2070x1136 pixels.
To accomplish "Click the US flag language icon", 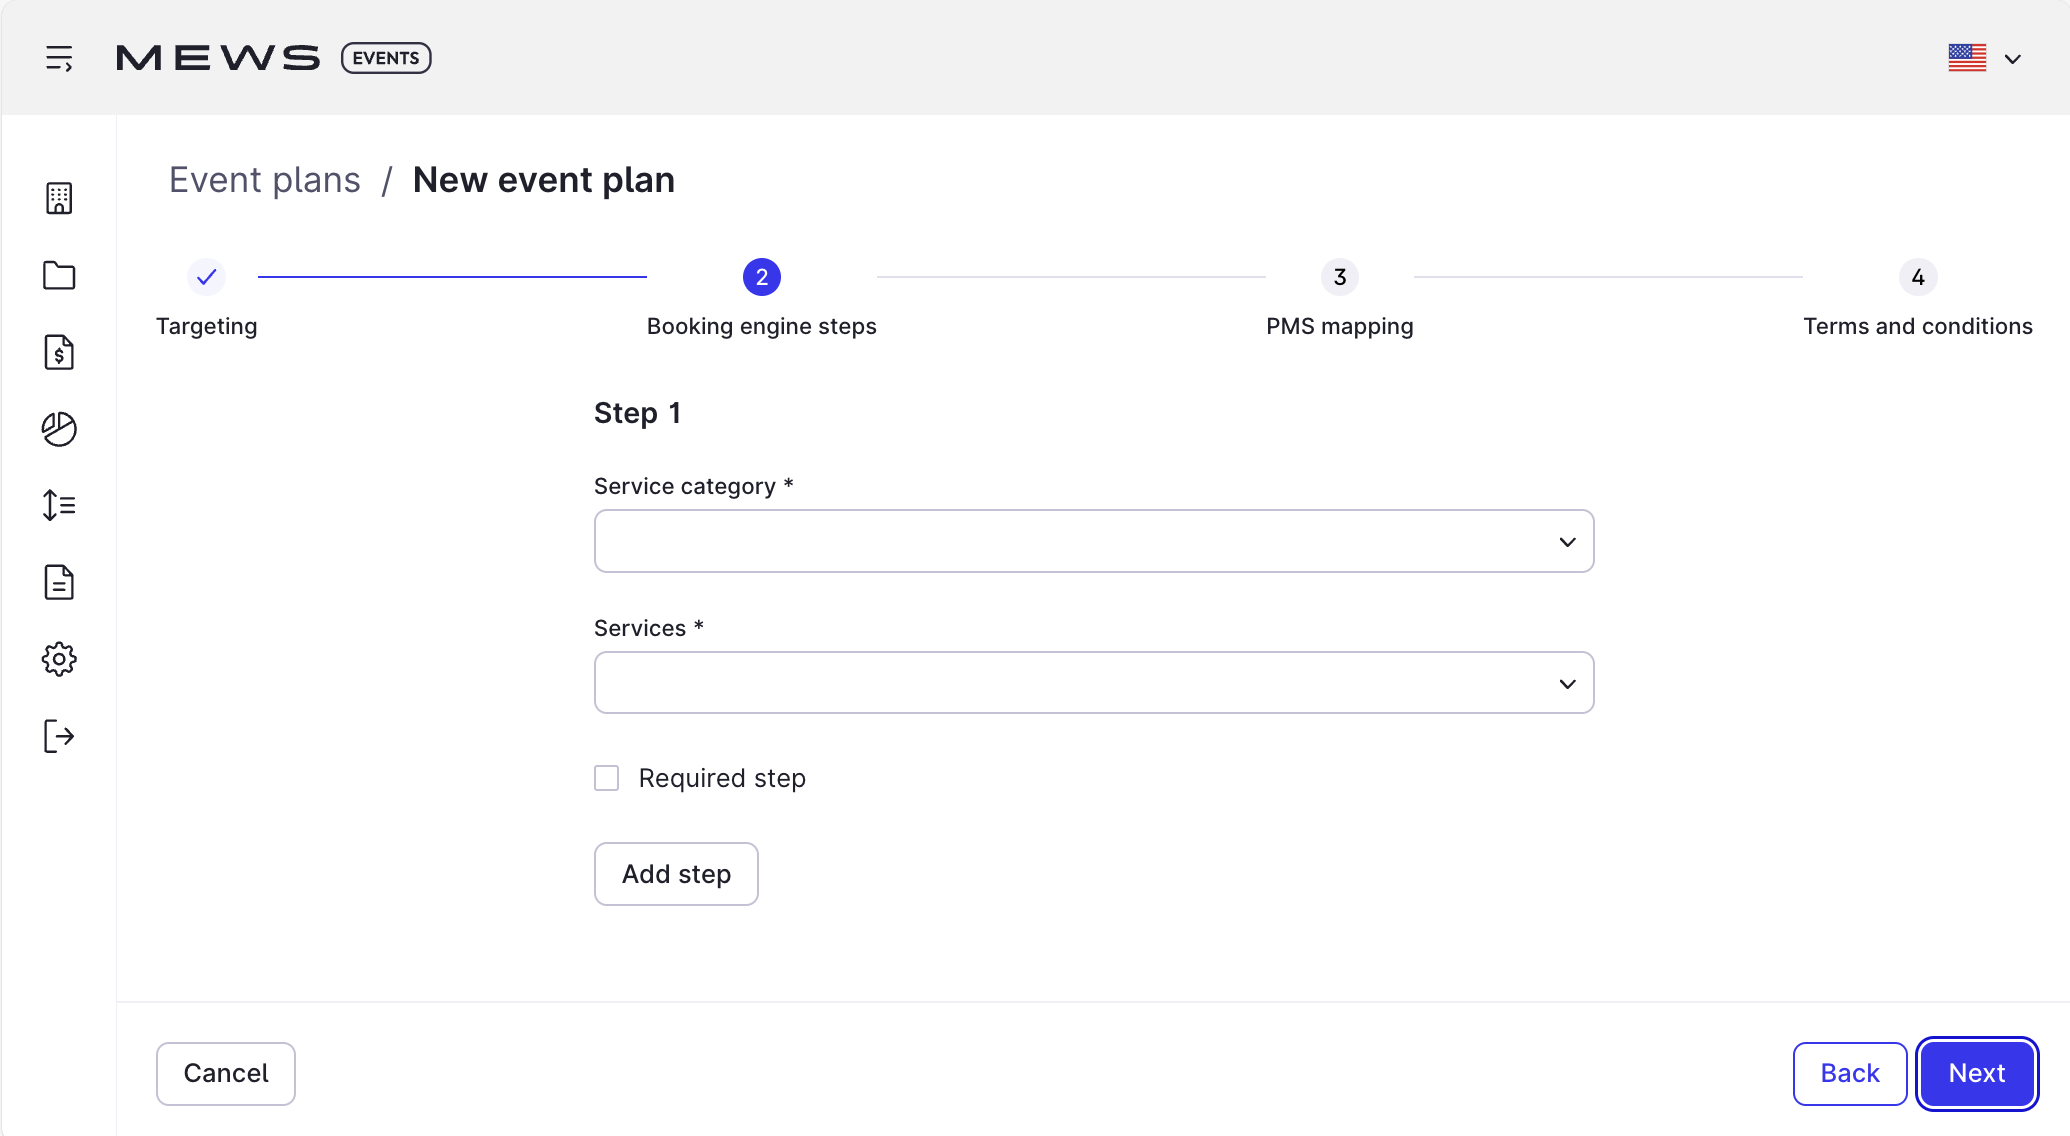I will pyautogui.click(x=1967, y=58).
